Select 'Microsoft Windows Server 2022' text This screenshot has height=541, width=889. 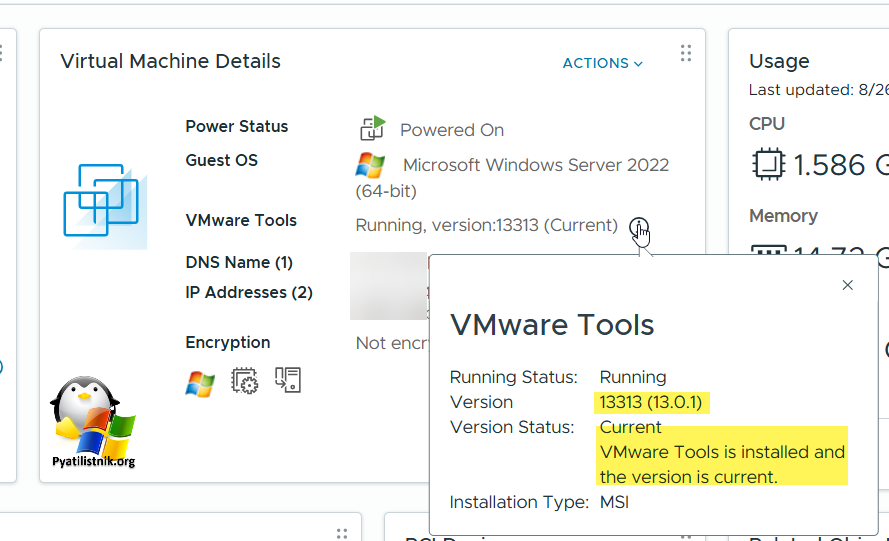click(536, 165)
